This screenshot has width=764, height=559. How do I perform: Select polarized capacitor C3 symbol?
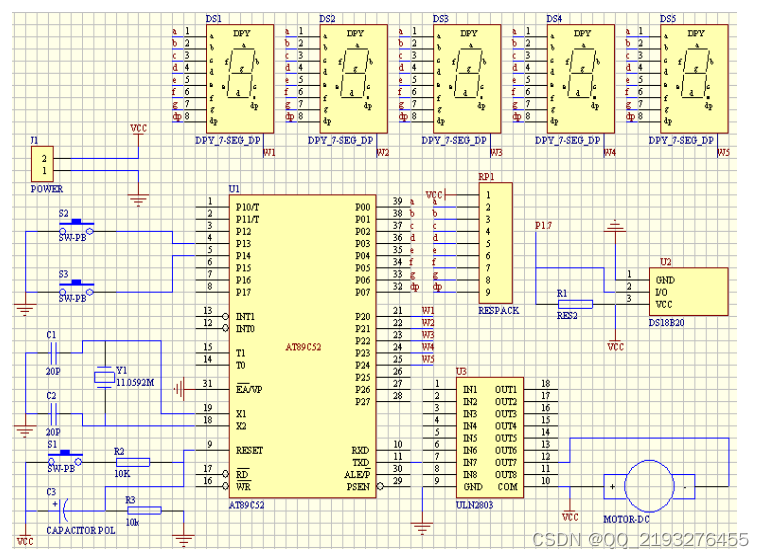(x=62, y=510)
